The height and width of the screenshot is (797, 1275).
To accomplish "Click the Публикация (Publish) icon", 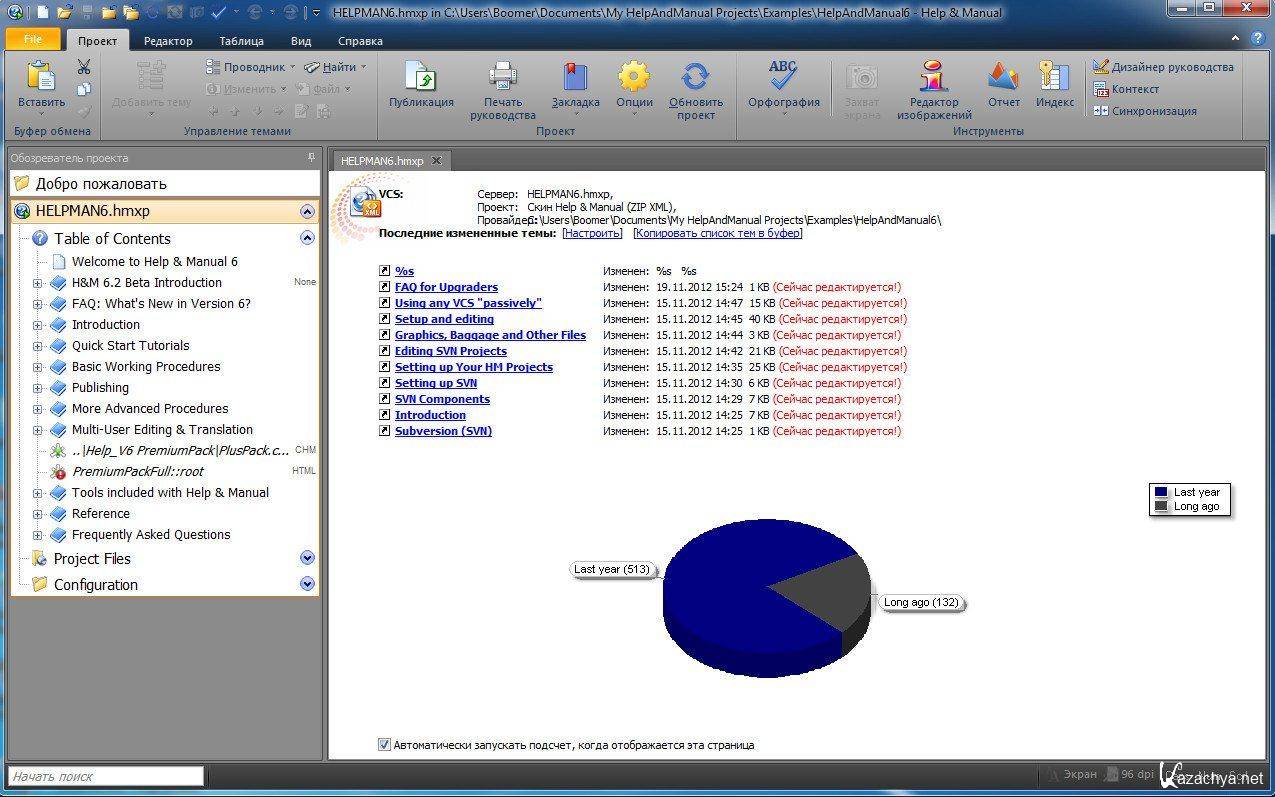I will pyautogui.click(x=421, y=78).
